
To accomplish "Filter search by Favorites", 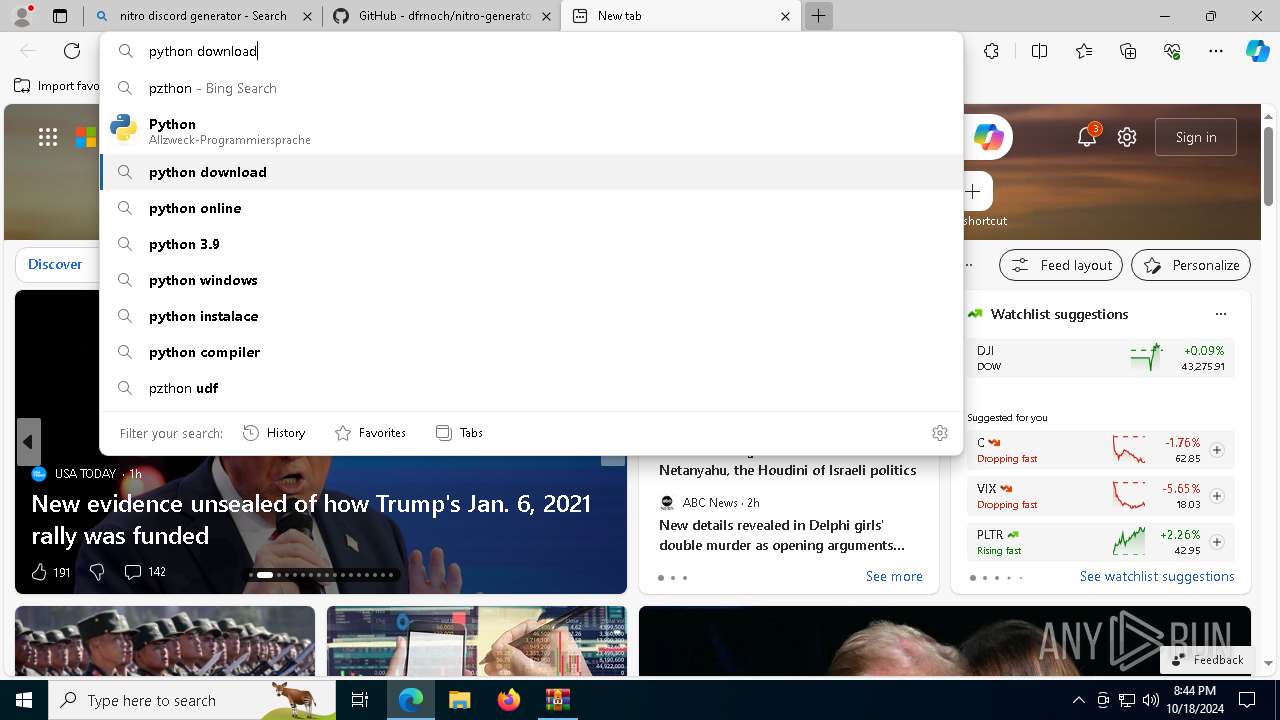I will click(370, 433).
